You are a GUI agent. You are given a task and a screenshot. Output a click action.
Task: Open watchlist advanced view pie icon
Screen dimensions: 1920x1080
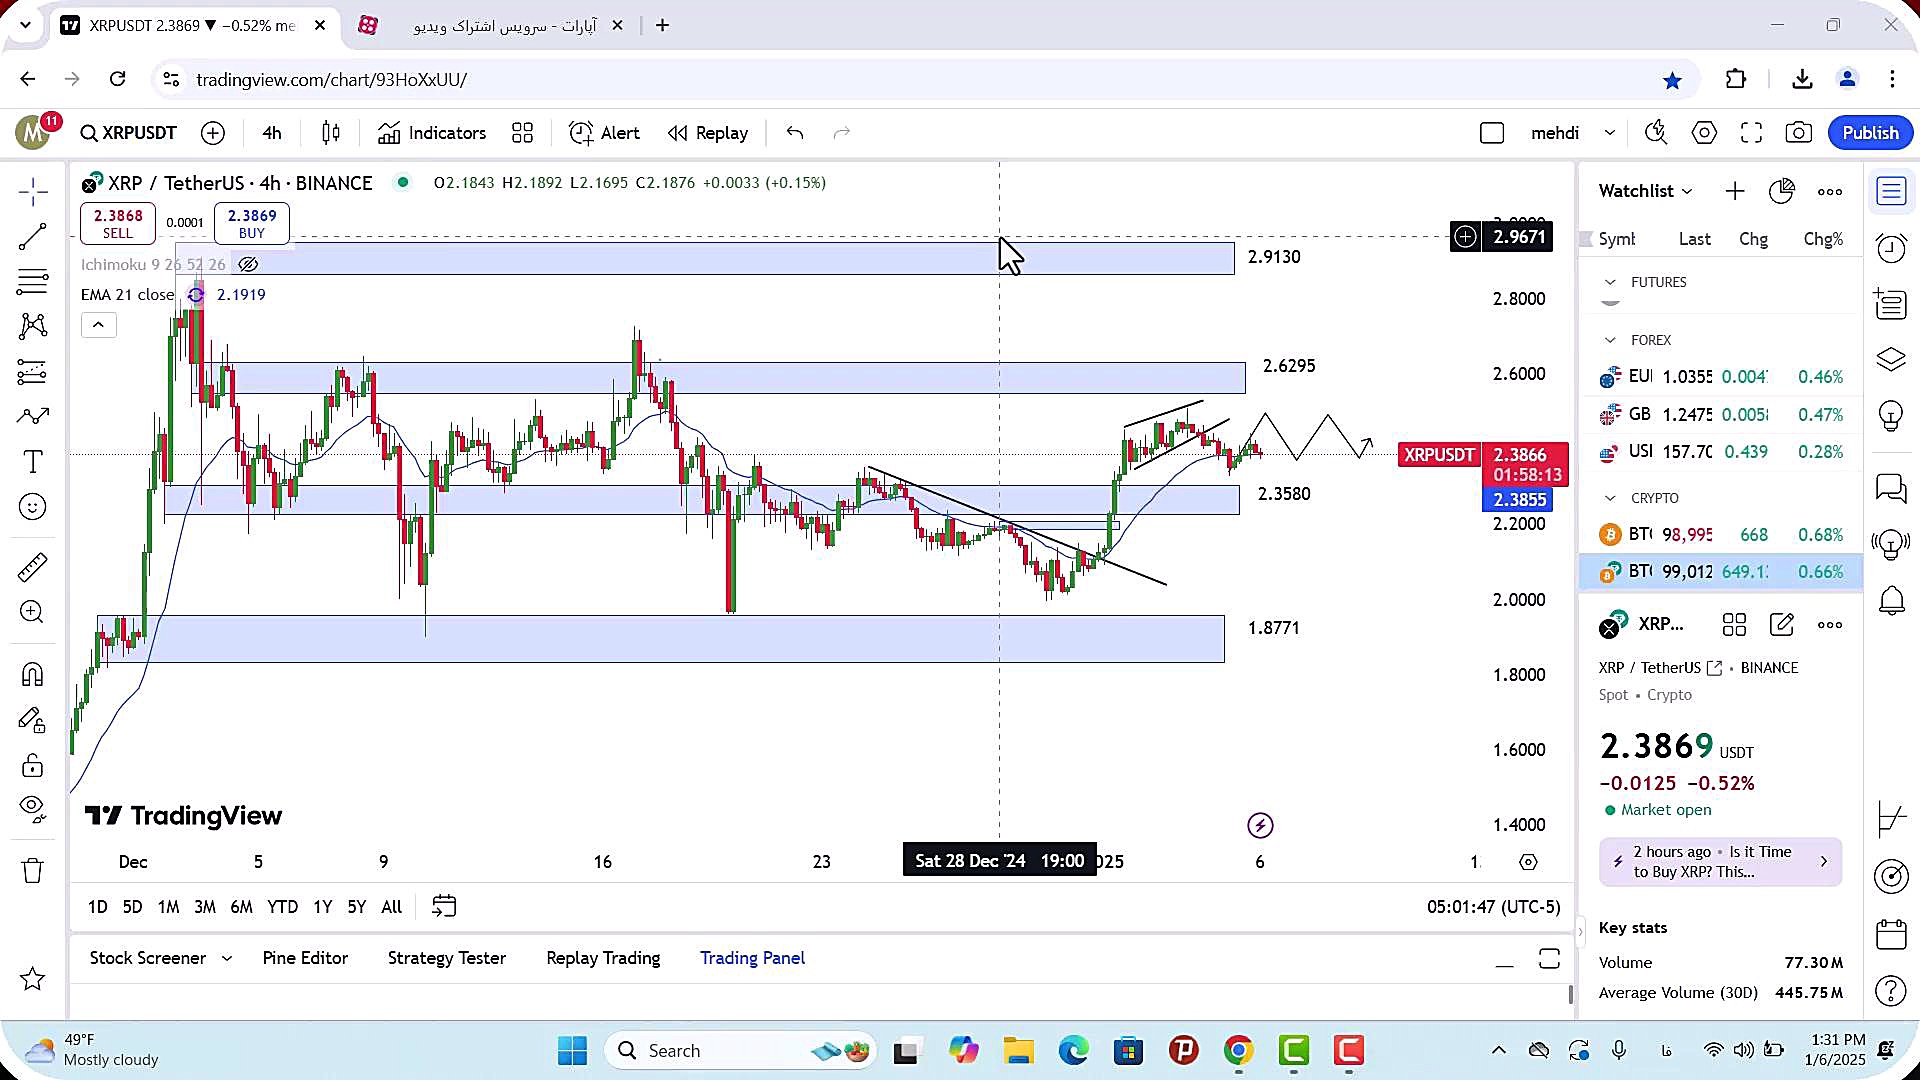[1782, 191]
